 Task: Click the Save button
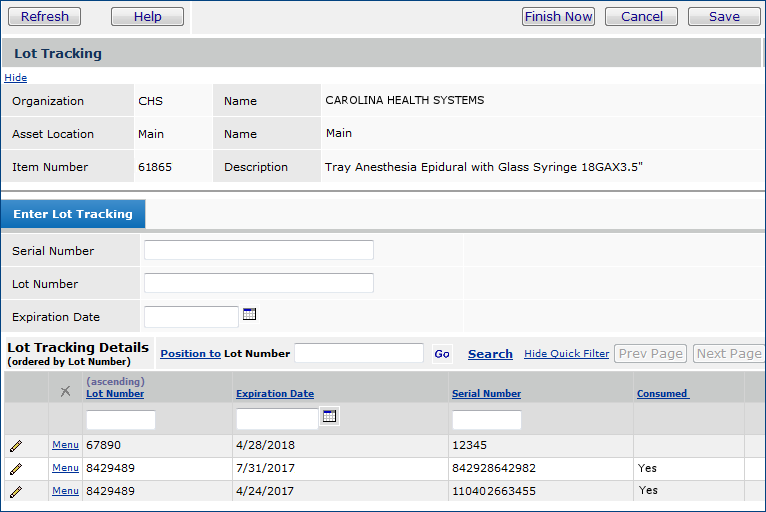724,16
